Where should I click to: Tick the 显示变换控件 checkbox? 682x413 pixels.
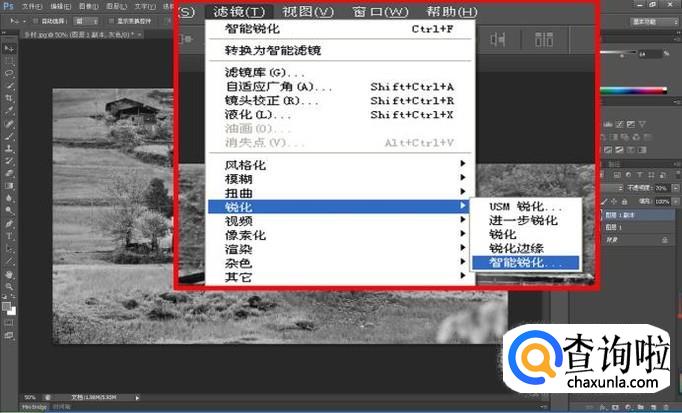click(x=111, y=21)
